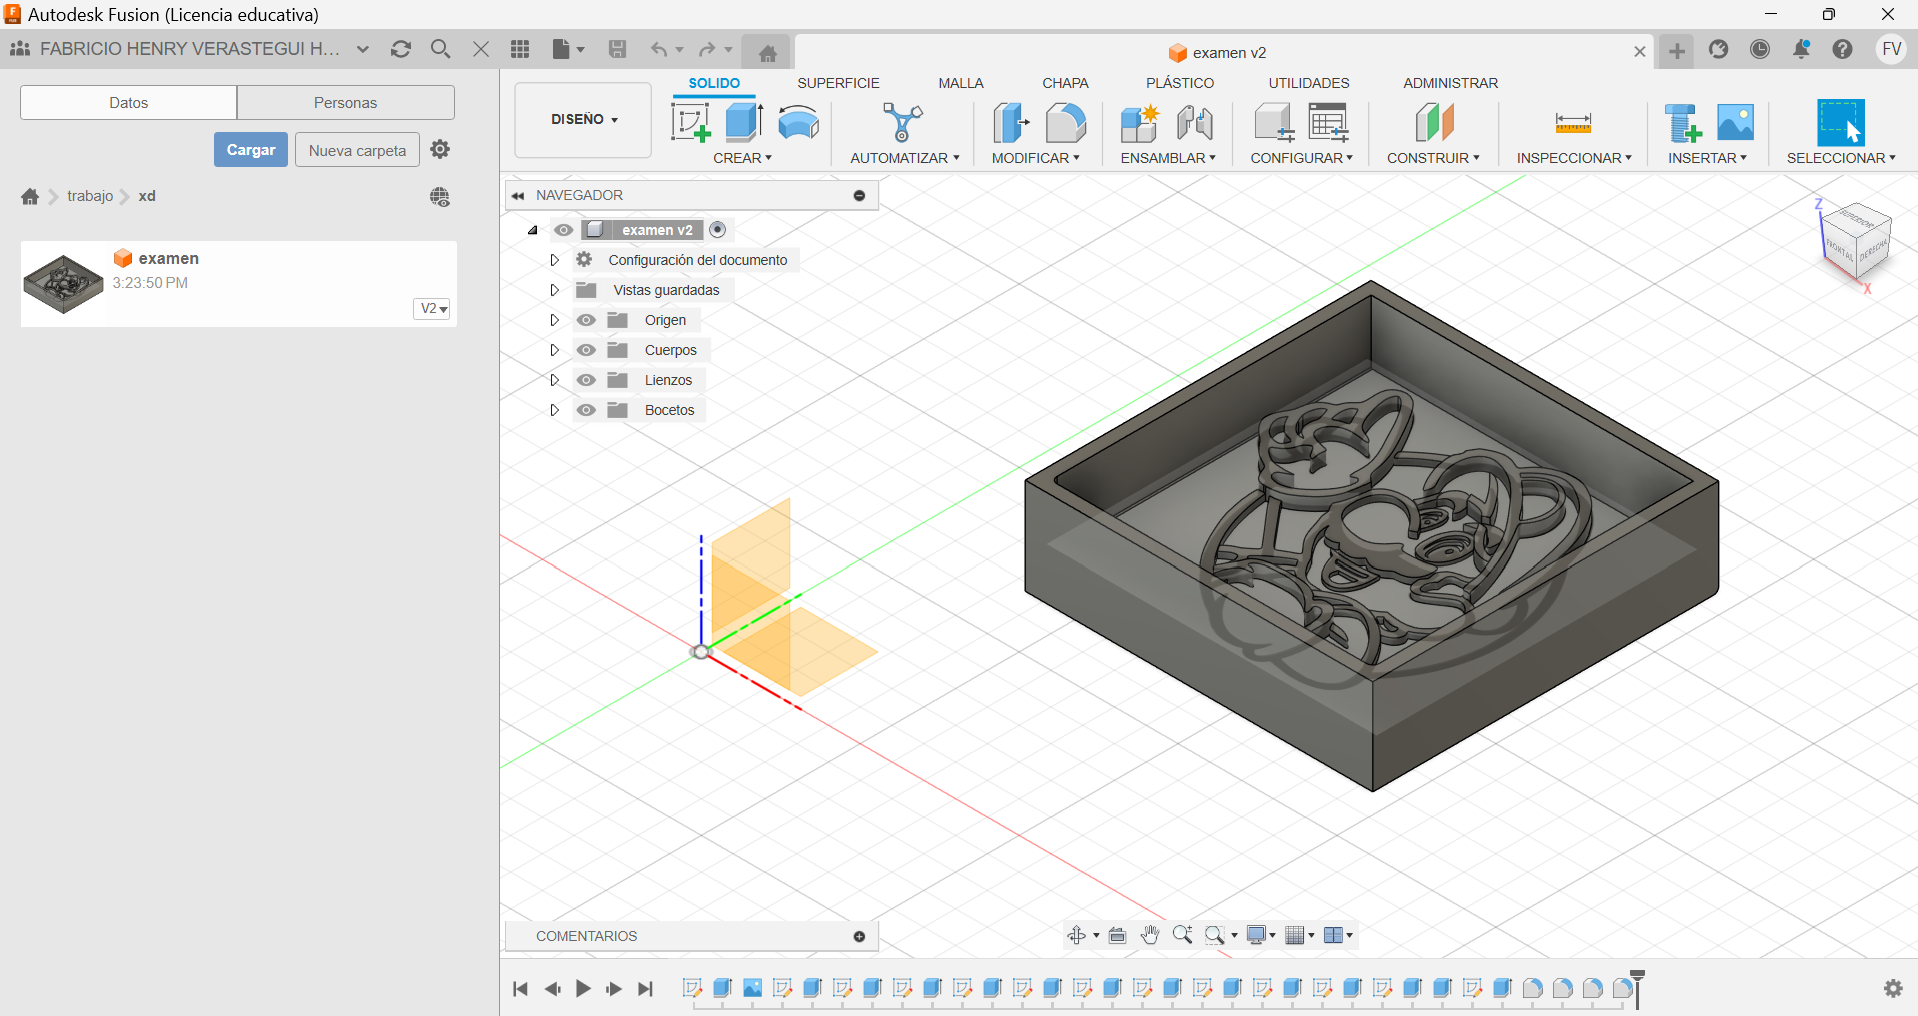Screen dimensions: 1918x1016
Task: Open data panel settings gear
Action: click(x=440, y=149)
